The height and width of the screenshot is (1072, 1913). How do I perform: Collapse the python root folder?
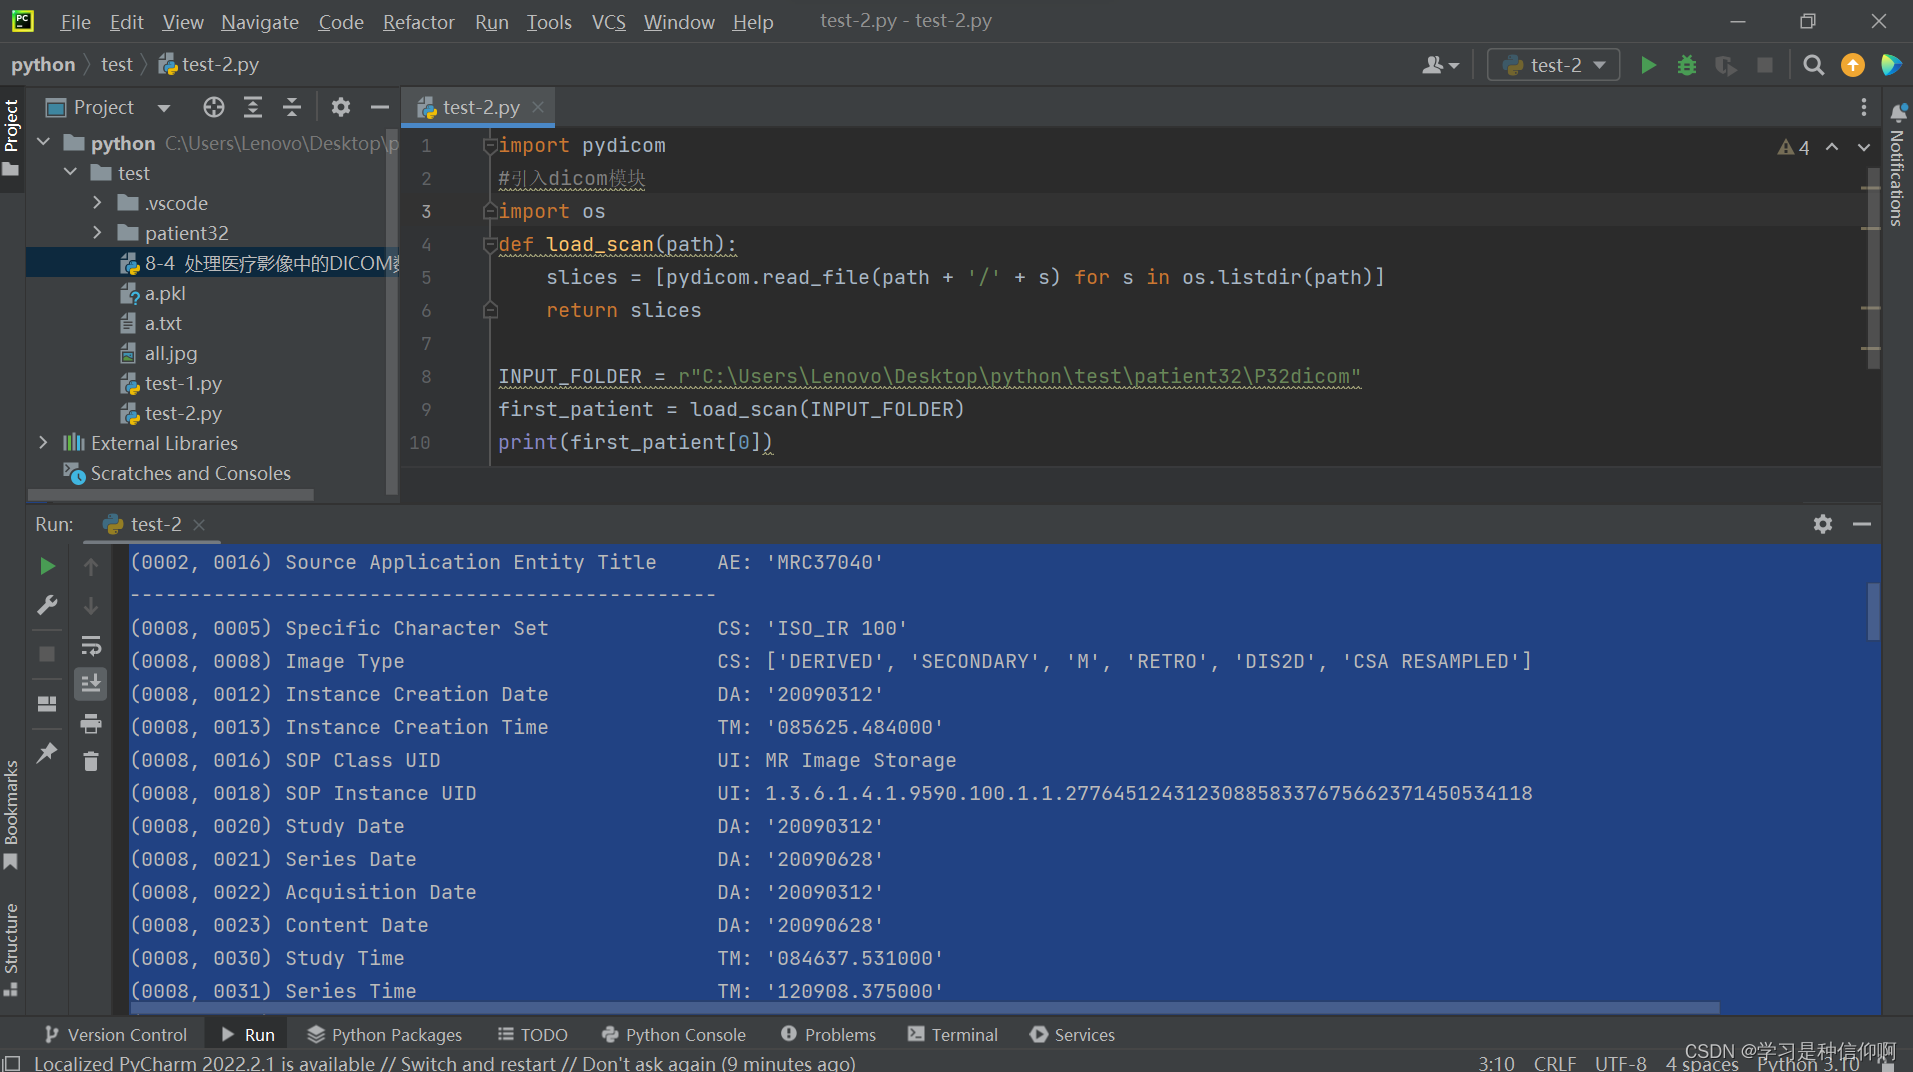pos(43,143)
